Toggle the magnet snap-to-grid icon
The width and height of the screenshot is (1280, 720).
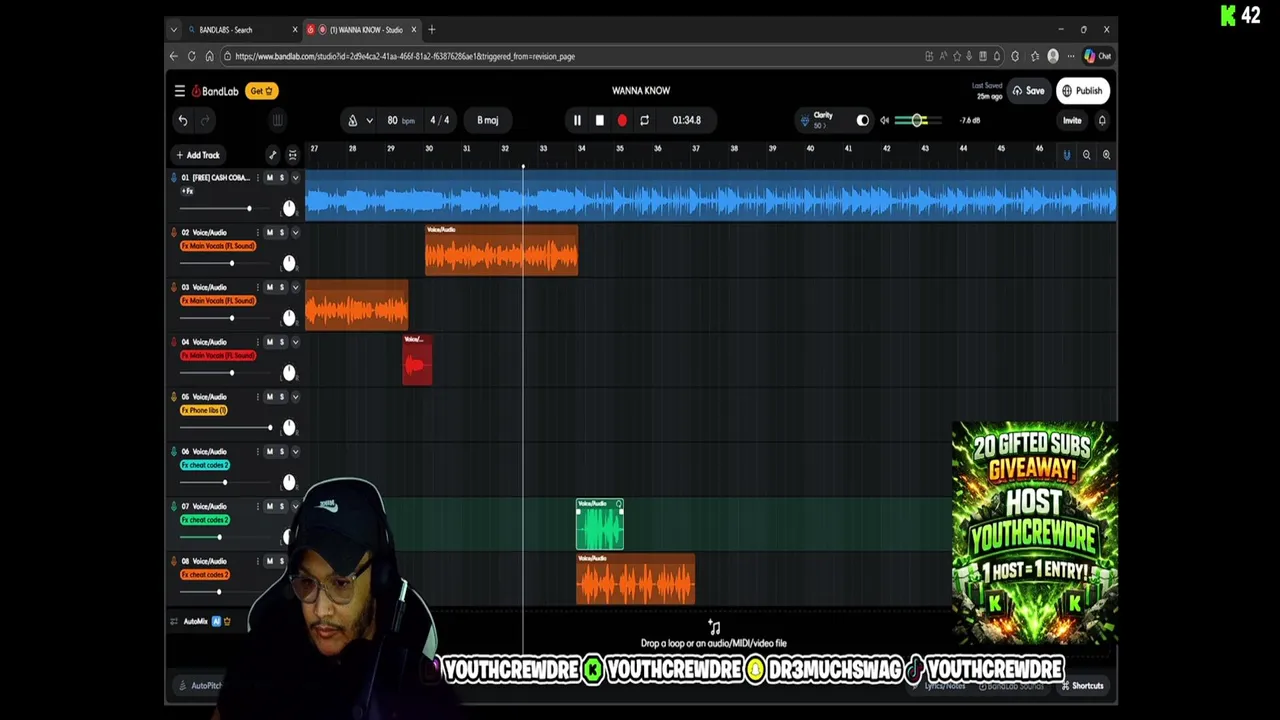(1066, 155)
